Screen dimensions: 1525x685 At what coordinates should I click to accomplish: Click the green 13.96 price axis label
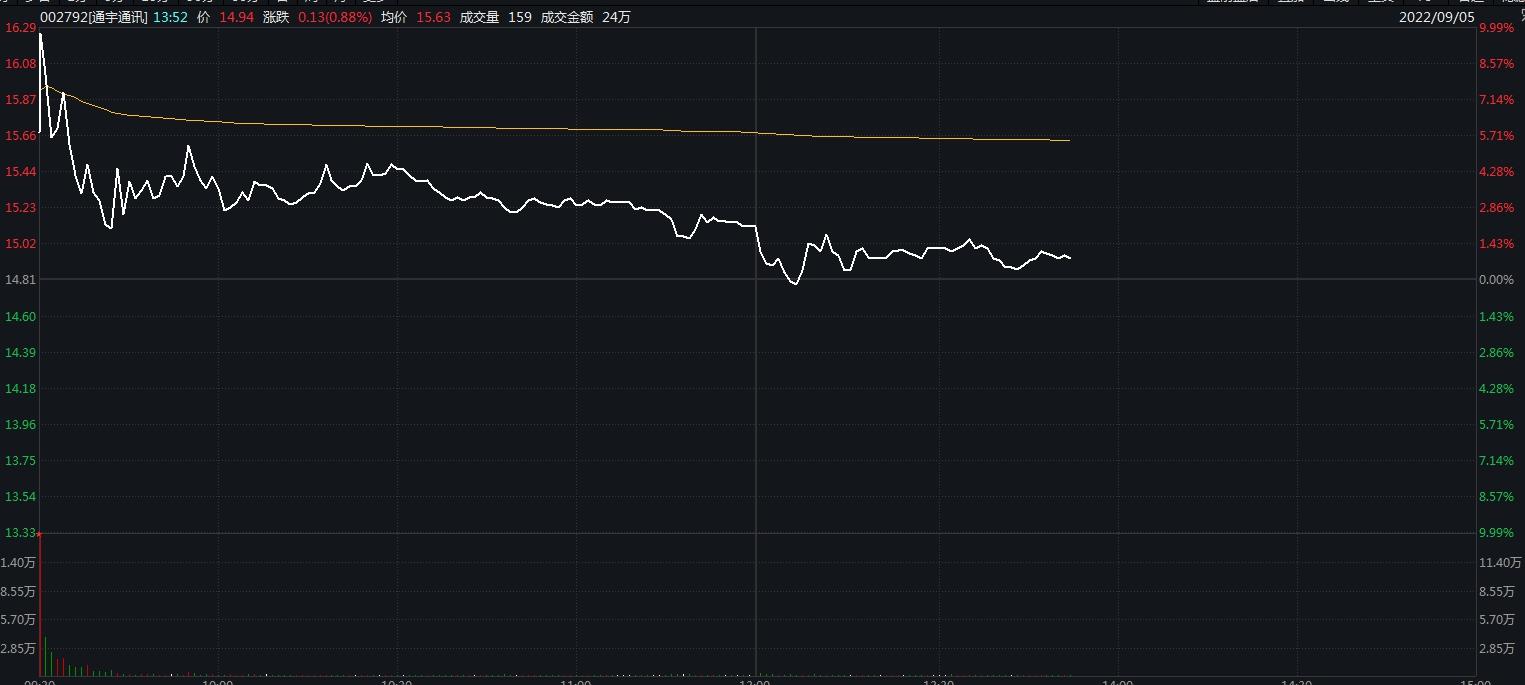[x=20, y=424]
